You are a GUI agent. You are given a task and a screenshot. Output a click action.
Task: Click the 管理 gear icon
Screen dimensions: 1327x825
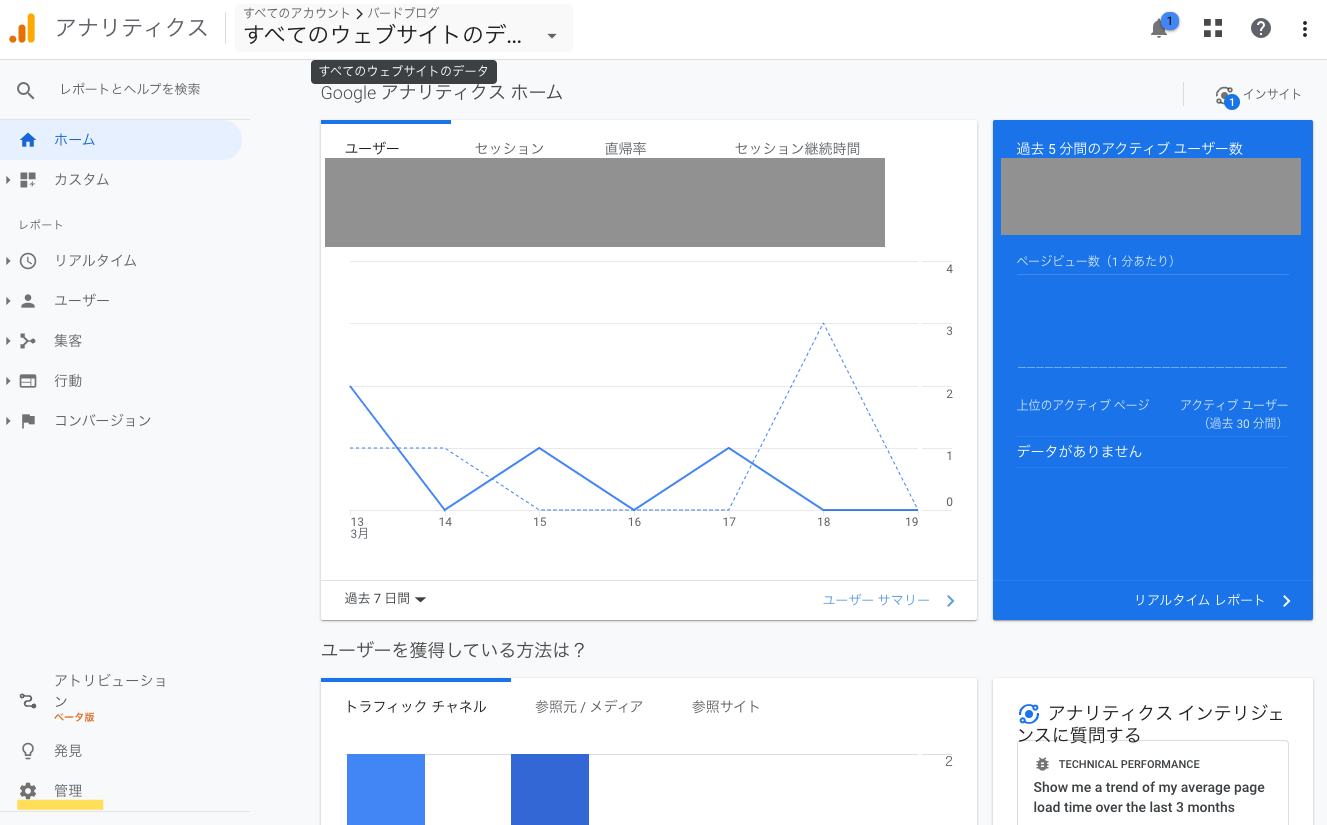click(28, 791)
